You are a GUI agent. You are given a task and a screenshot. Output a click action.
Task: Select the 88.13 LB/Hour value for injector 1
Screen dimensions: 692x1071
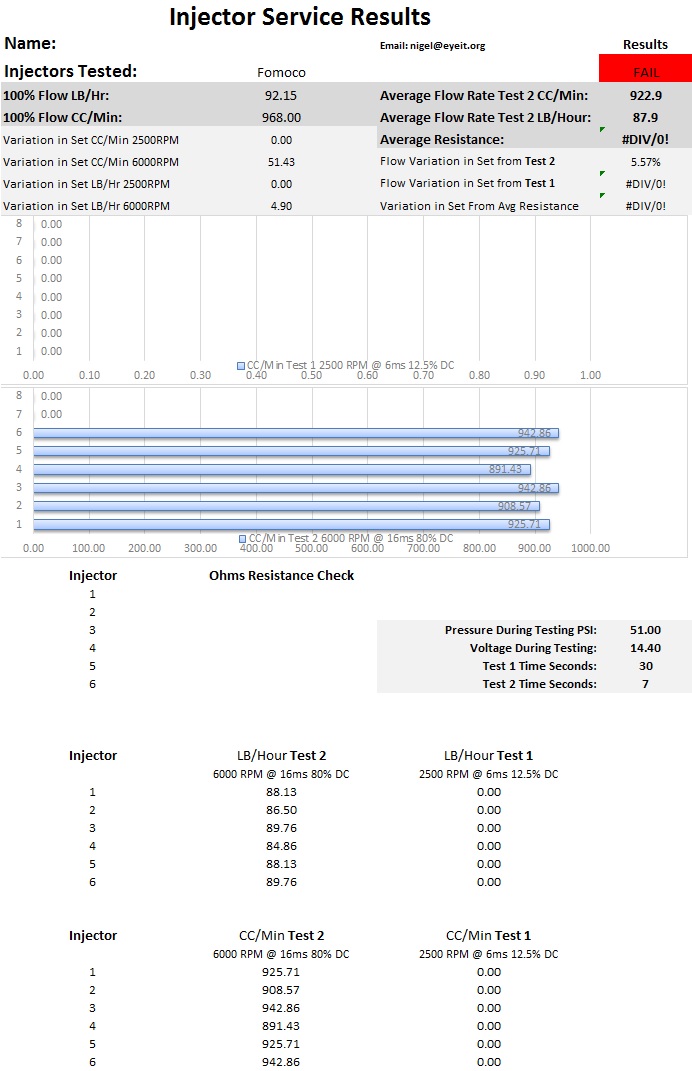click(281, 792)
